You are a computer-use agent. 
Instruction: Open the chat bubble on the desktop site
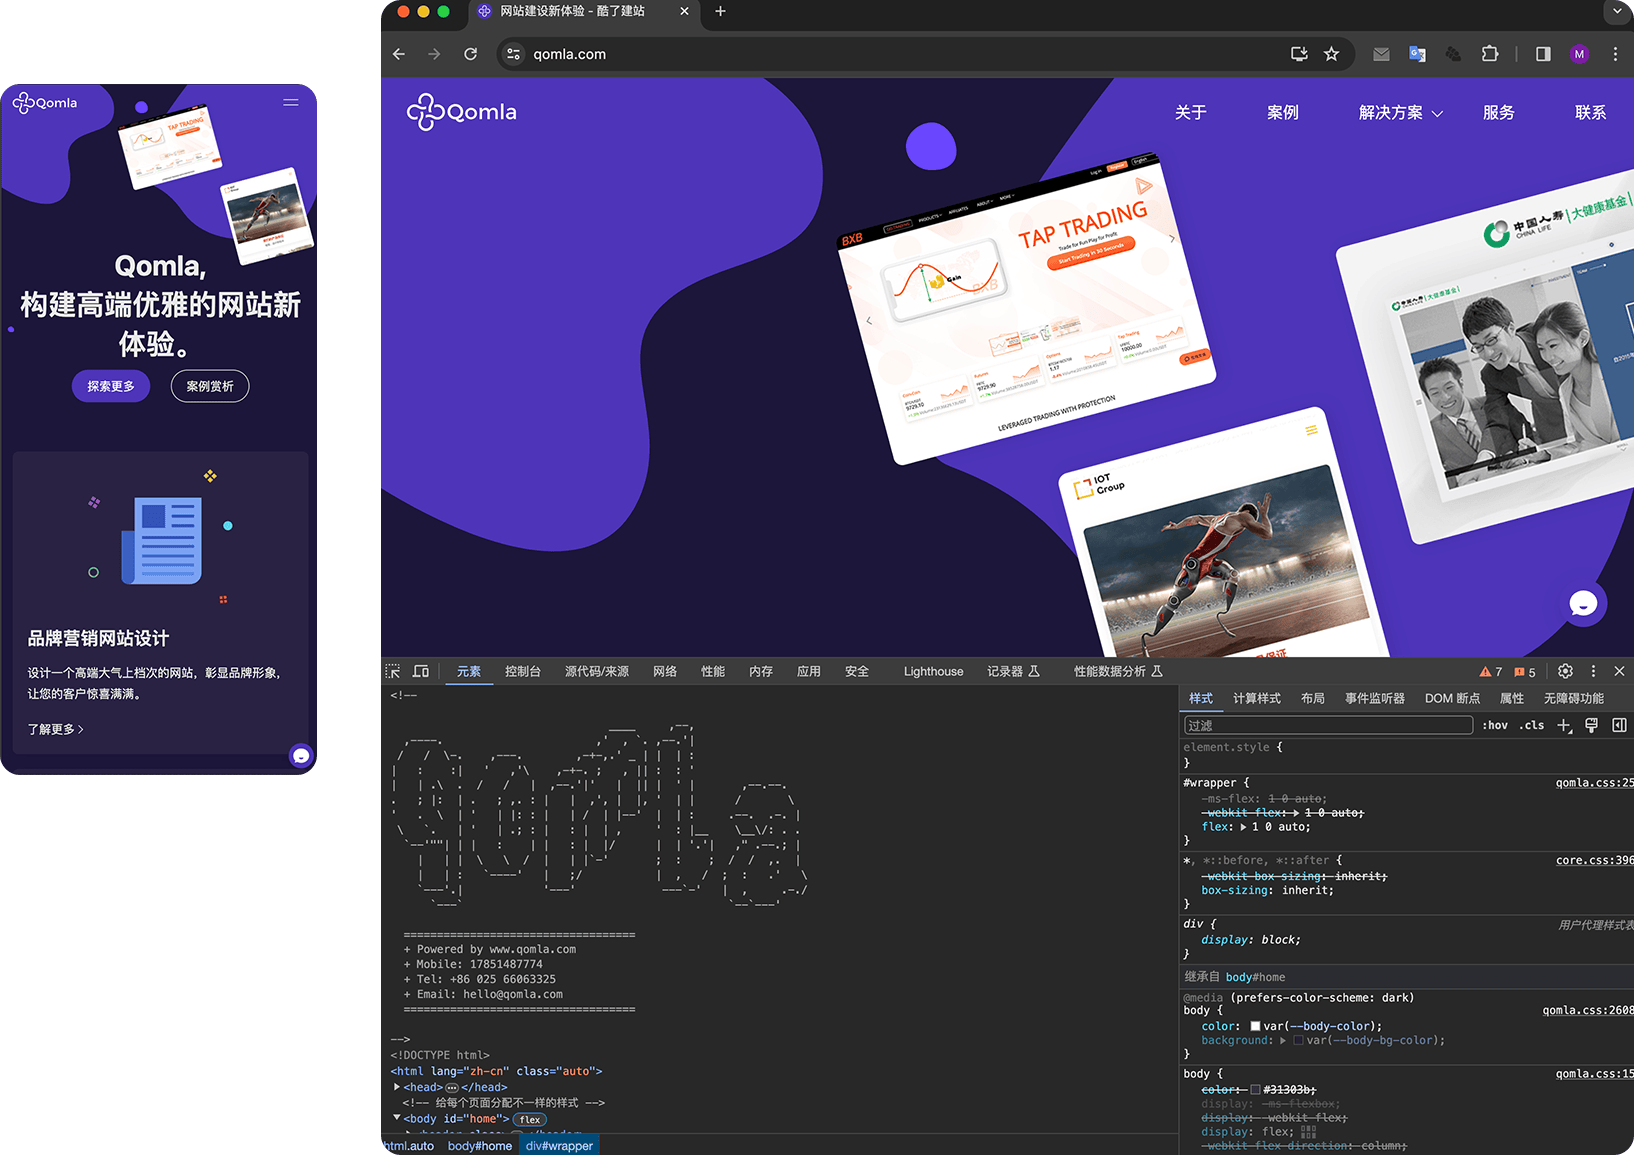tap(1583, 603)
